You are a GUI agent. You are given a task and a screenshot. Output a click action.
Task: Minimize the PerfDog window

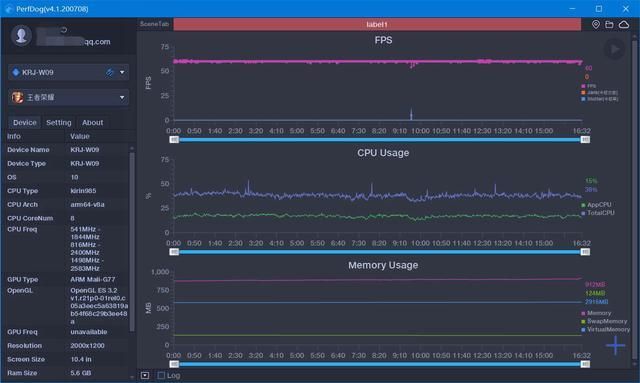tap(572, 9)
